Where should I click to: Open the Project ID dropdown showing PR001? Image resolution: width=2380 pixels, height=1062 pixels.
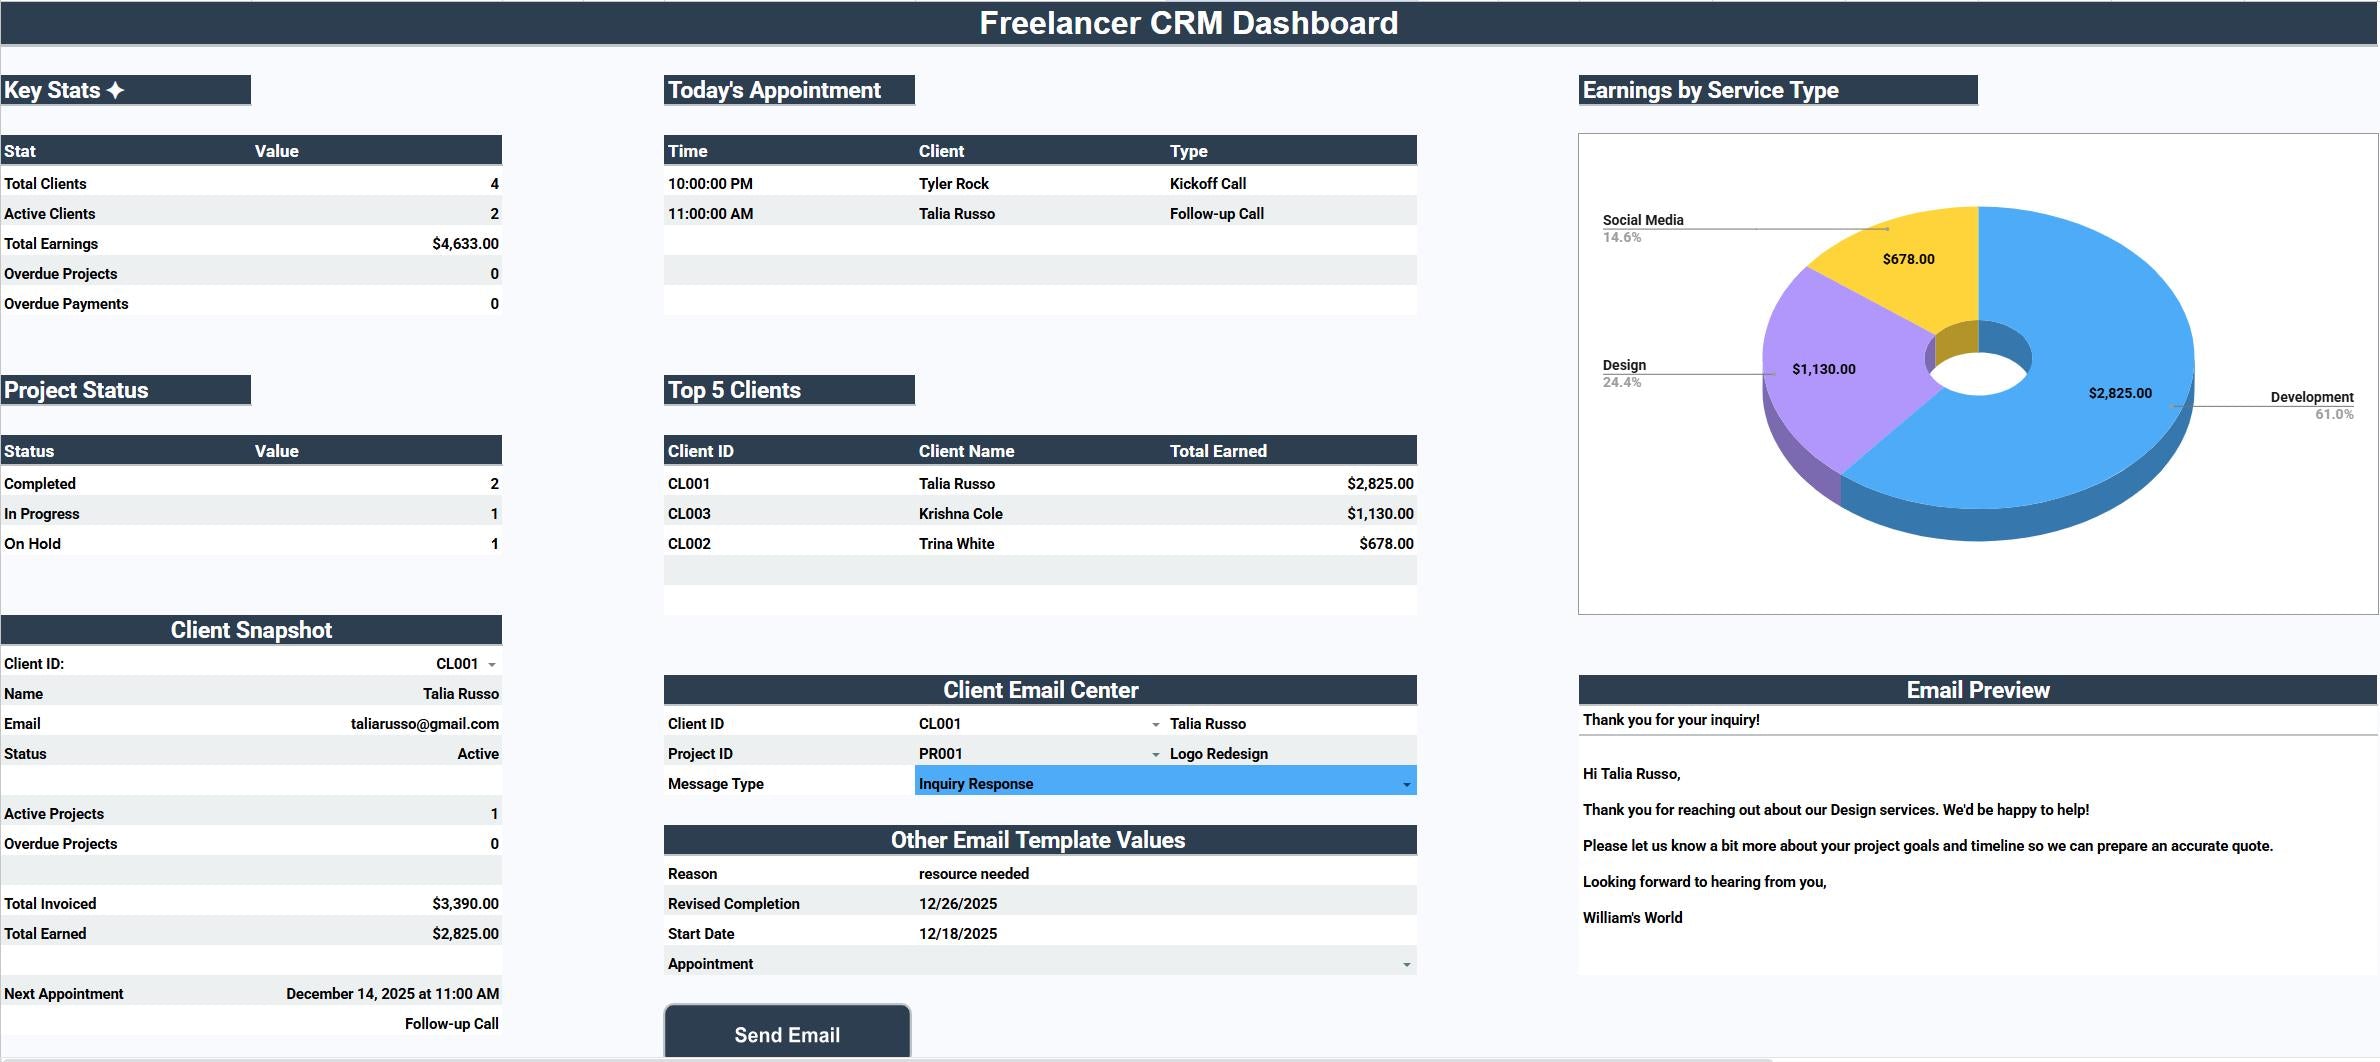[x=1154, y=753]
